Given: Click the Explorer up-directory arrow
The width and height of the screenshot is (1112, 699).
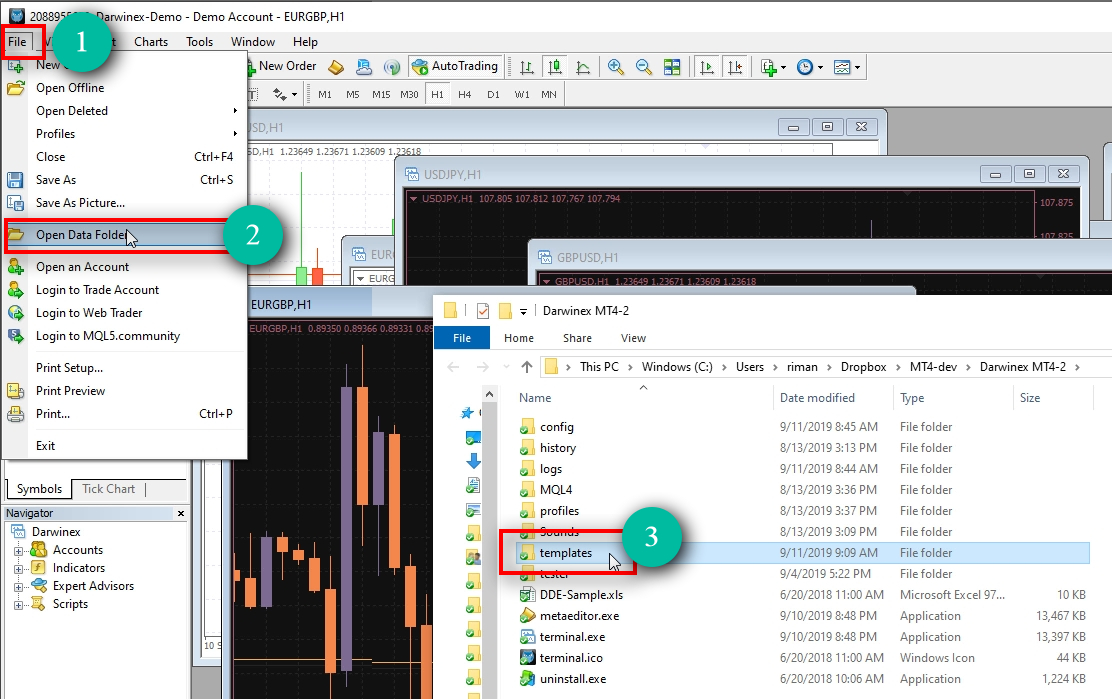Looking at the screenshot, I should click(x=526, y=367).
